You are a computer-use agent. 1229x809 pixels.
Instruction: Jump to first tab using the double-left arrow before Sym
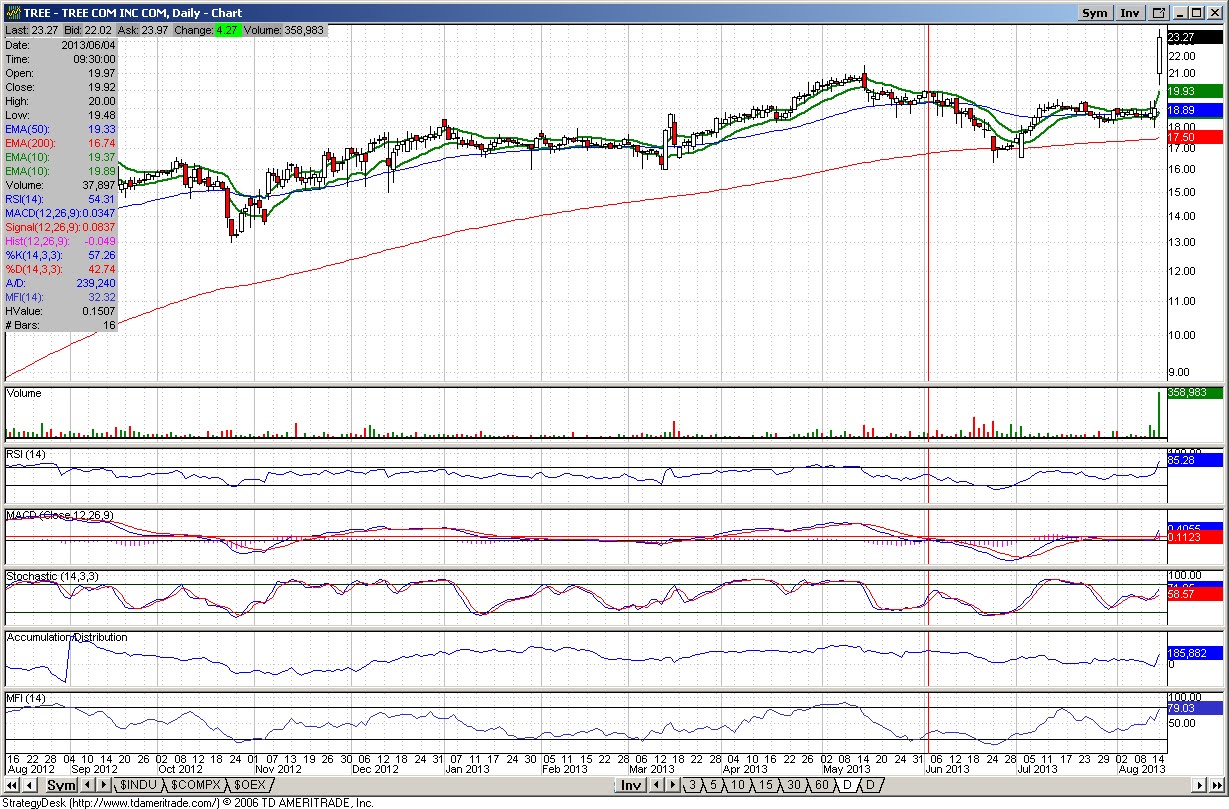tap(11, 786)
